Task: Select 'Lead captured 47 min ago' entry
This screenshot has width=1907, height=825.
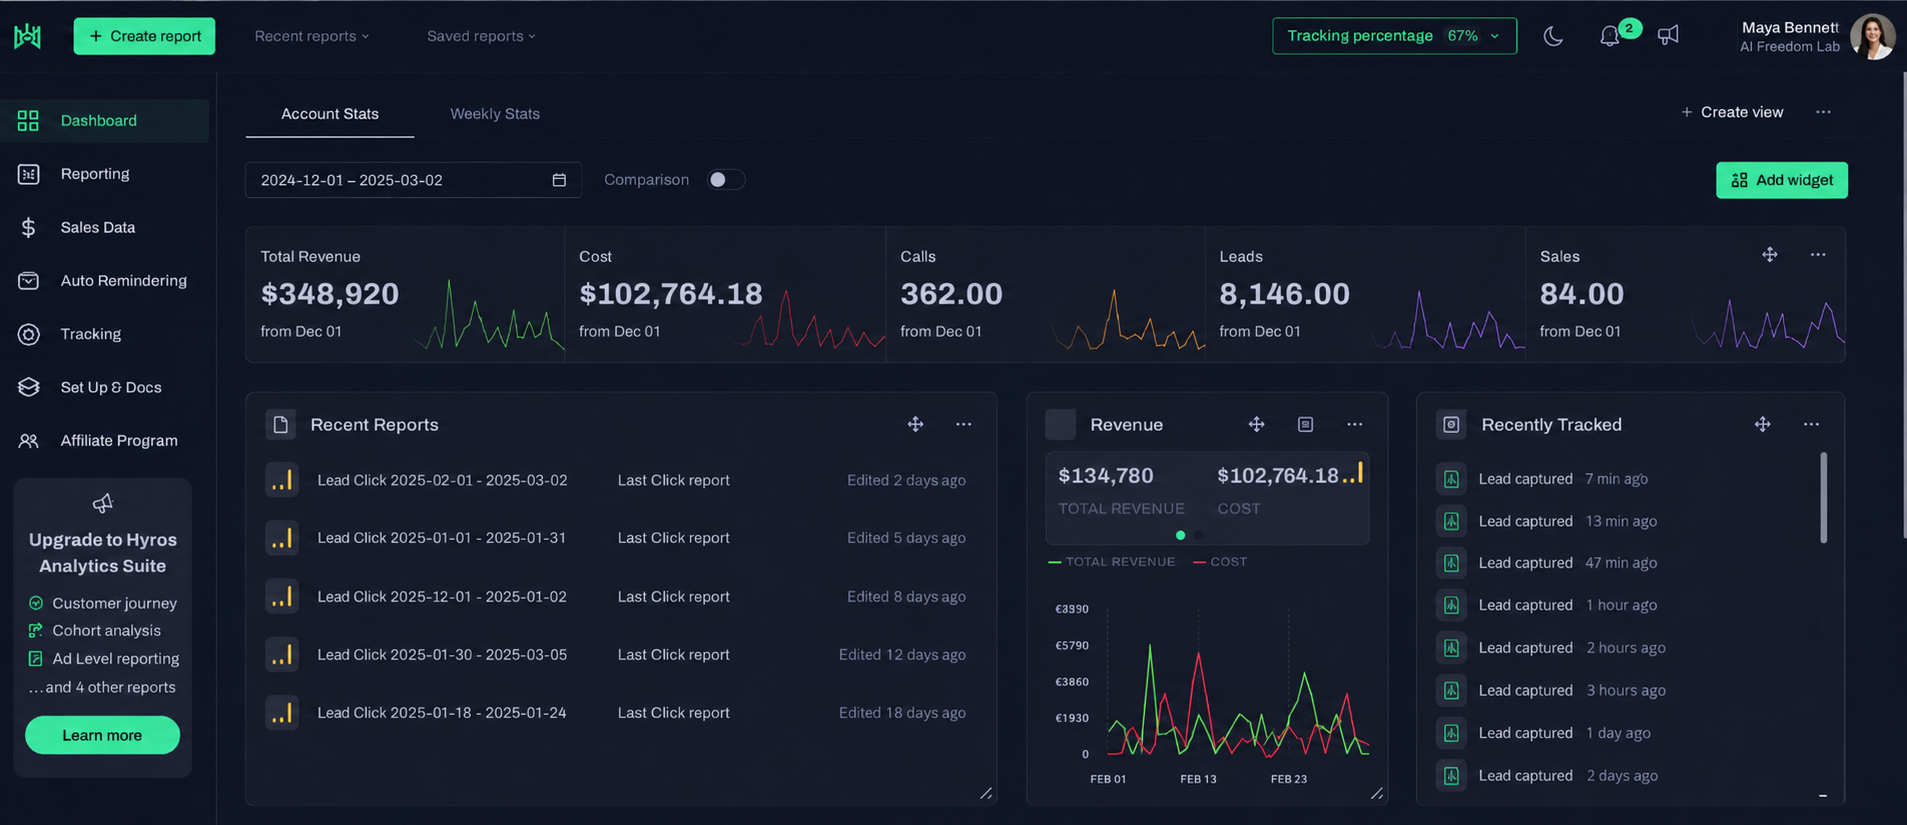Action: click(x=1547, y=563)
